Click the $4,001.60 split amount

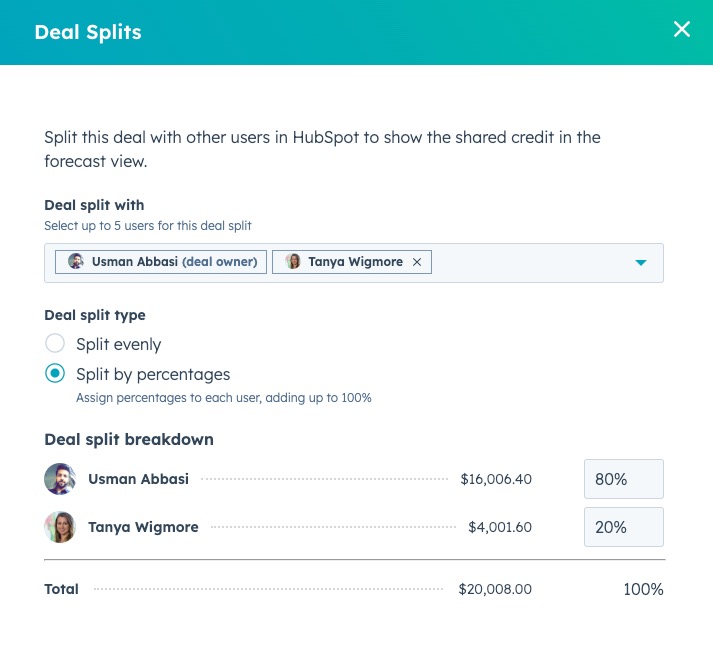click(500, 527)
